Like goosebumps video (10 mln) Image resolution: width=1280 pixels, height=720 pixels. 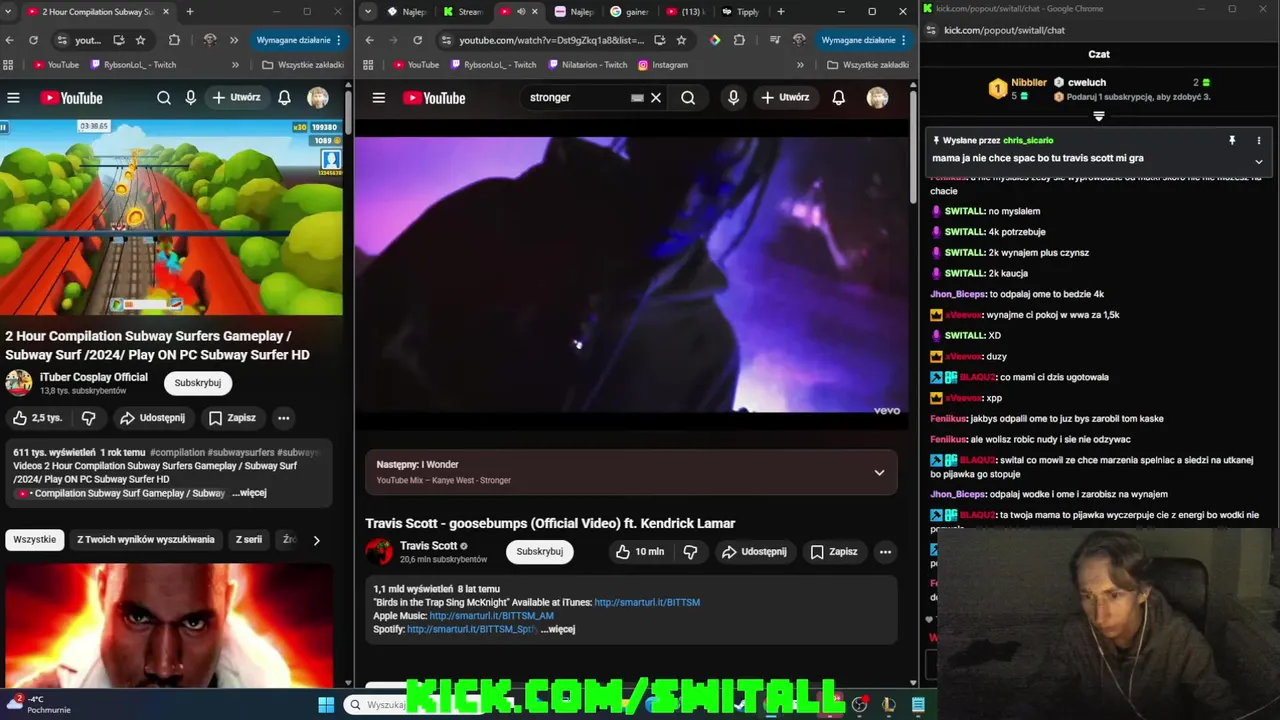point(639,552)
